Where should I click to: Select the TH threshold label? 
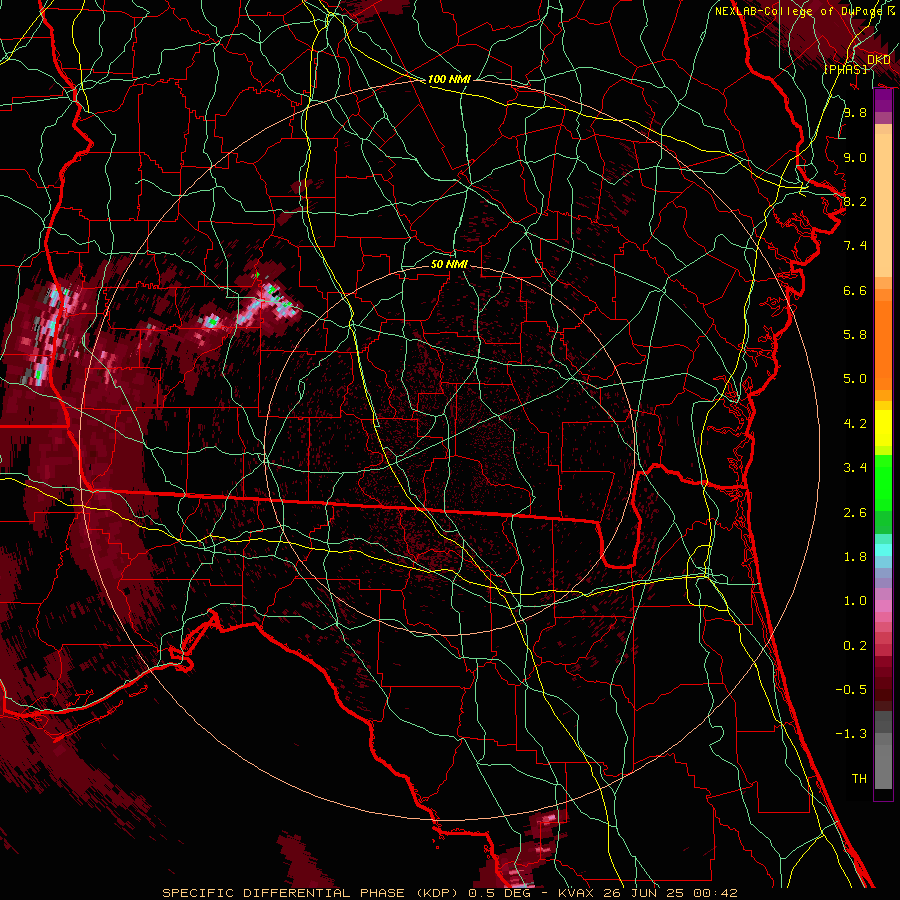pyautogui.click(x=859, y=779)
